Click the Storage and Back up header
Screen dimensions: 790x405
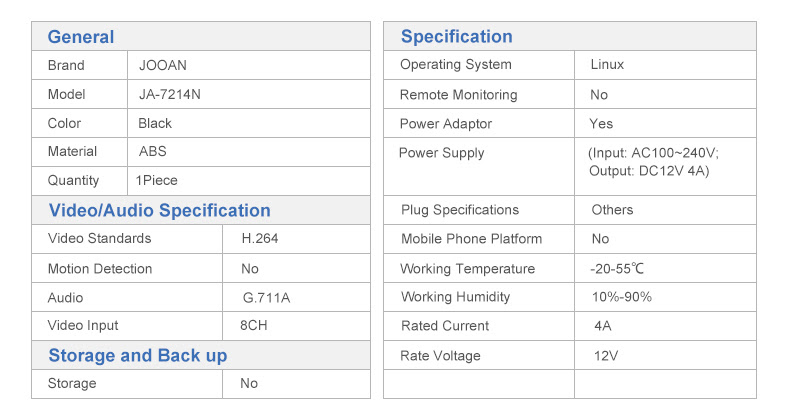[x=138, y=355]
